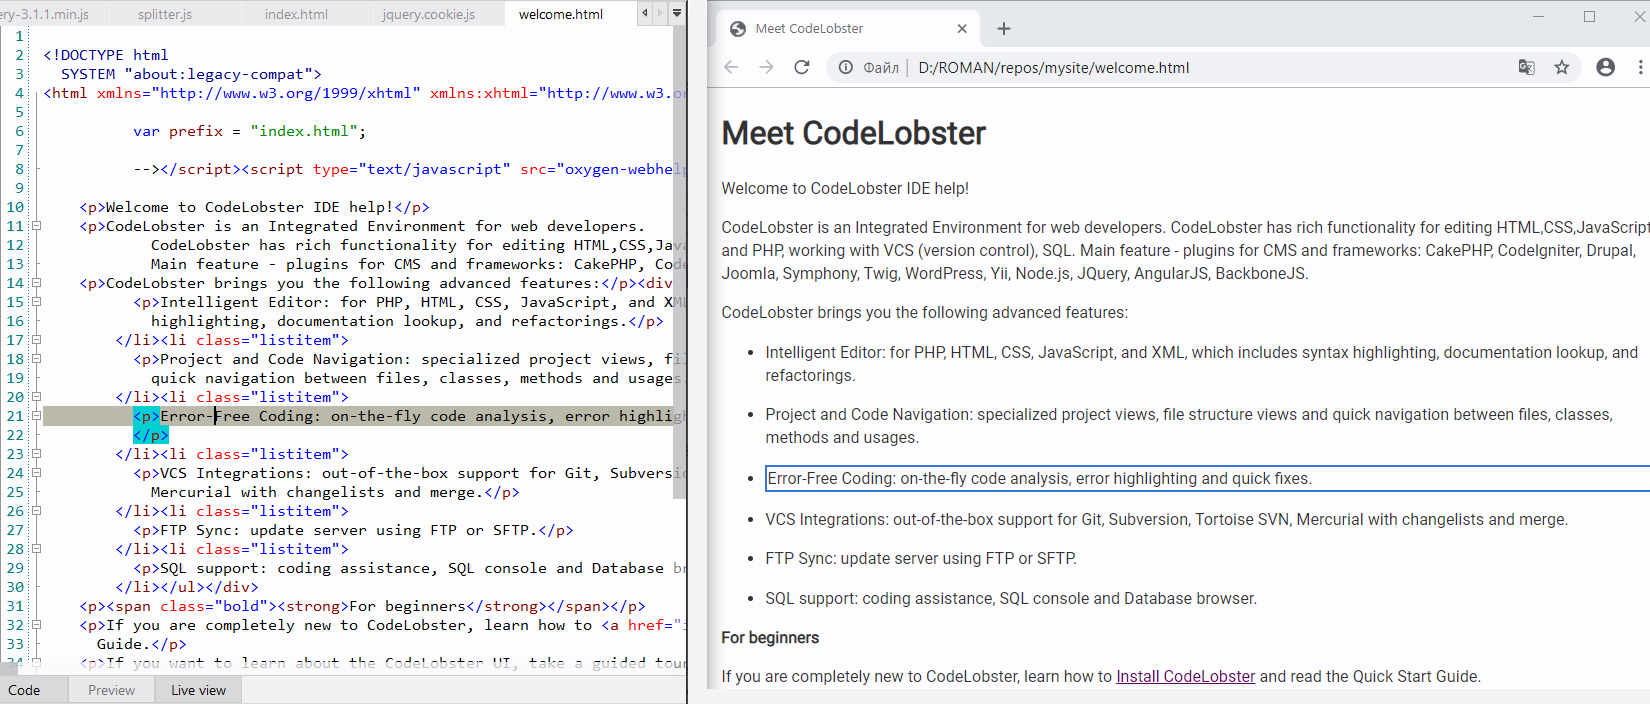
Task: Collapse the code fold at line 24
Action: (36, 473)
